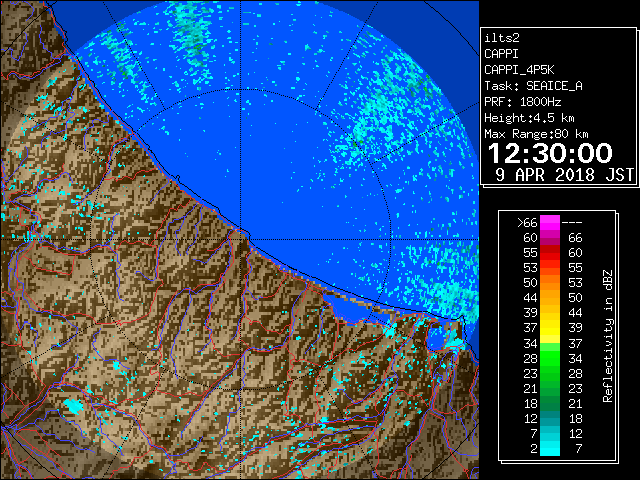Image resolution: width=640 pixels, height=480 pixels.
Task: Select the "Task: SEAICE_A" line
Action: point(533,86)
